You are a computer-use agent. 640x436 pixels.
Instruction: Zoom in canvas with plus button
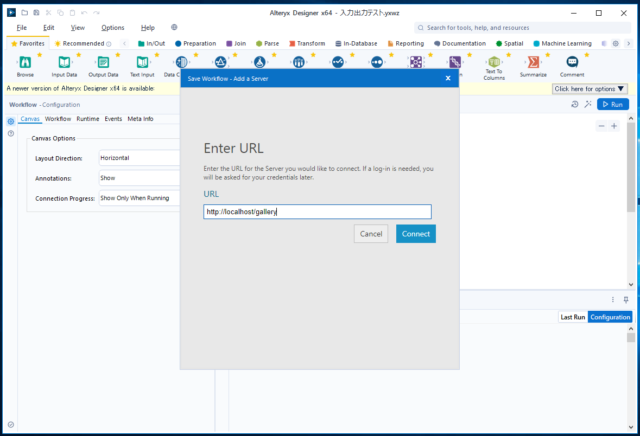[614, 126]
